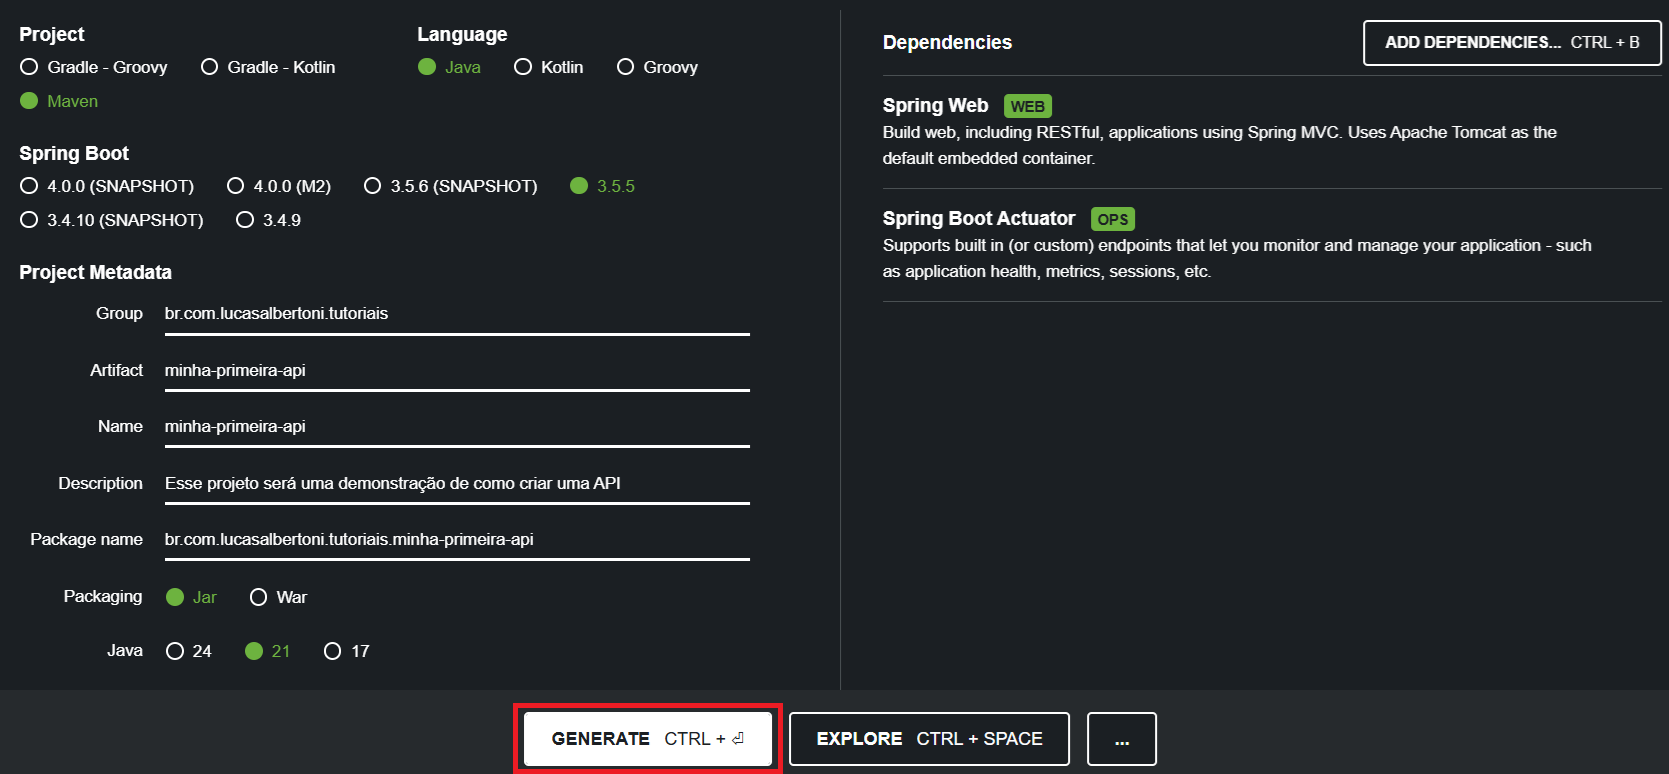The width and height of the screenshot is (1669, 774).
Task: Click the Spring Web description text
Action: [1219, 145]
